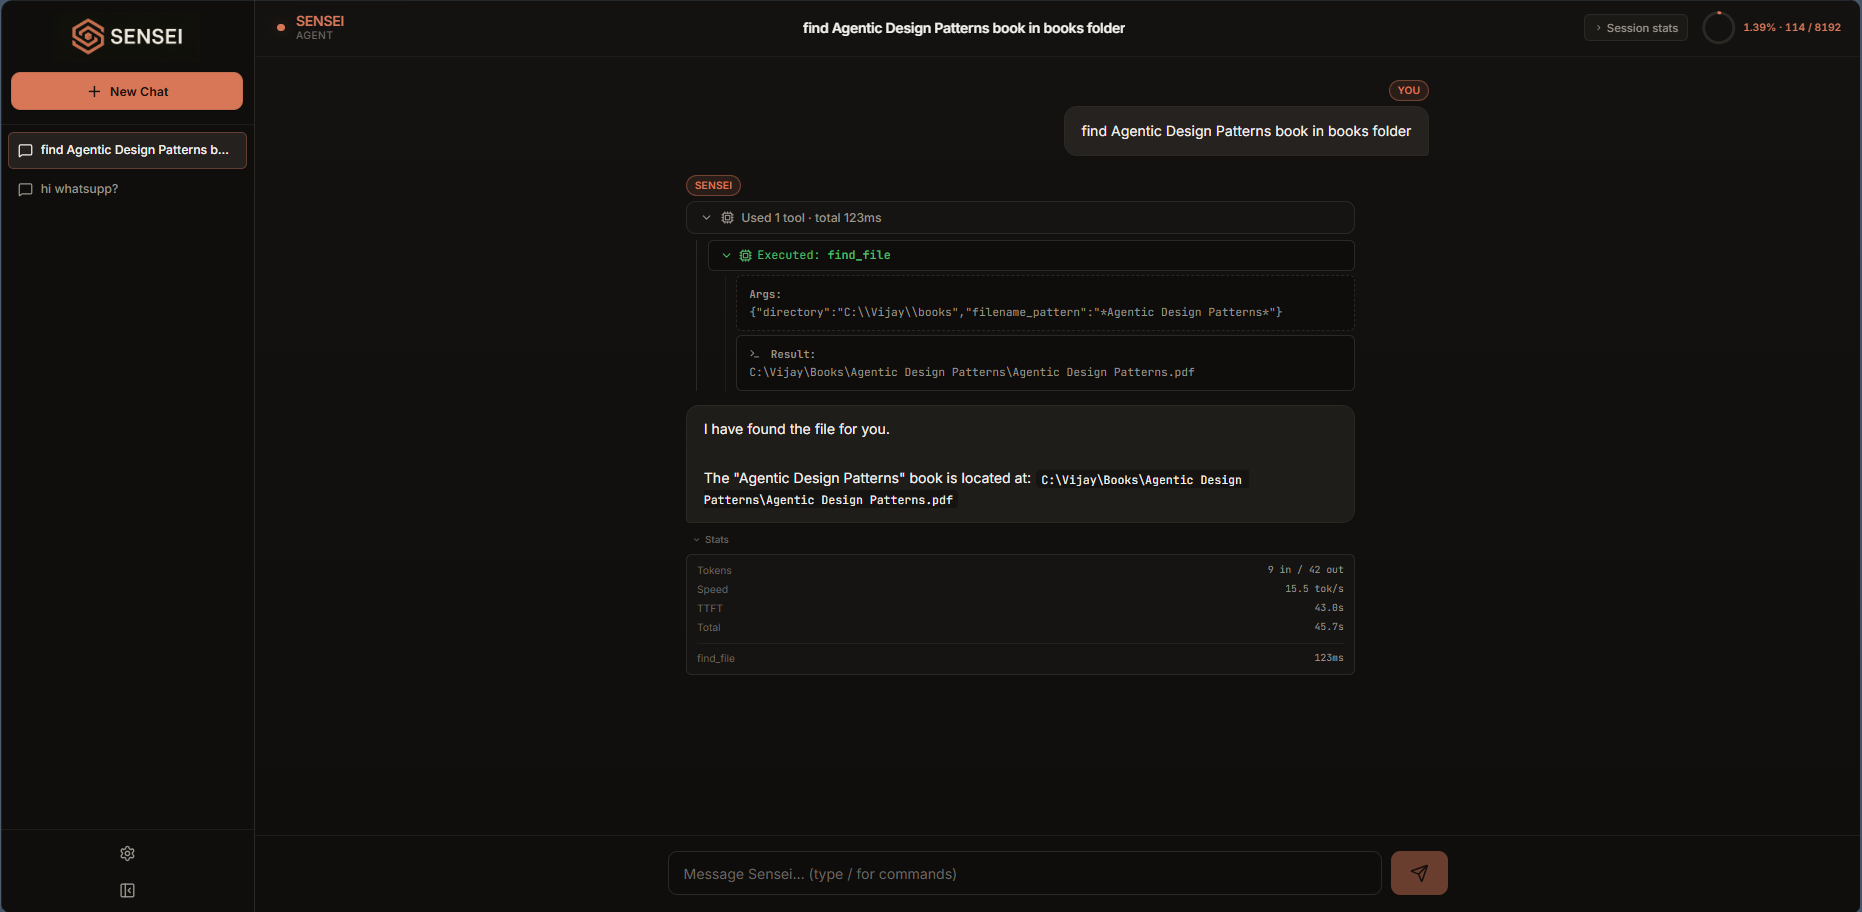The height and width of the screenshot is (912, 1862).
Task: Open the 'find Agentic Design Patterns b...' chat
Action: [127, 150]
